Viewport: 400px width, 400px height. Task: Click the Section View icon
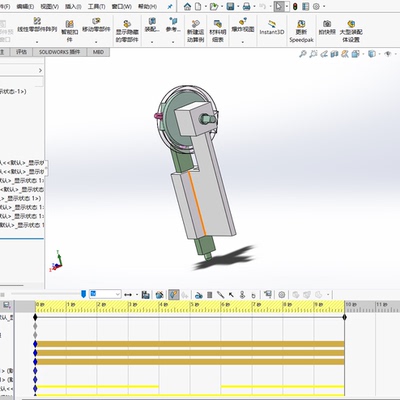pyautogui.click(x=334, y=54)
